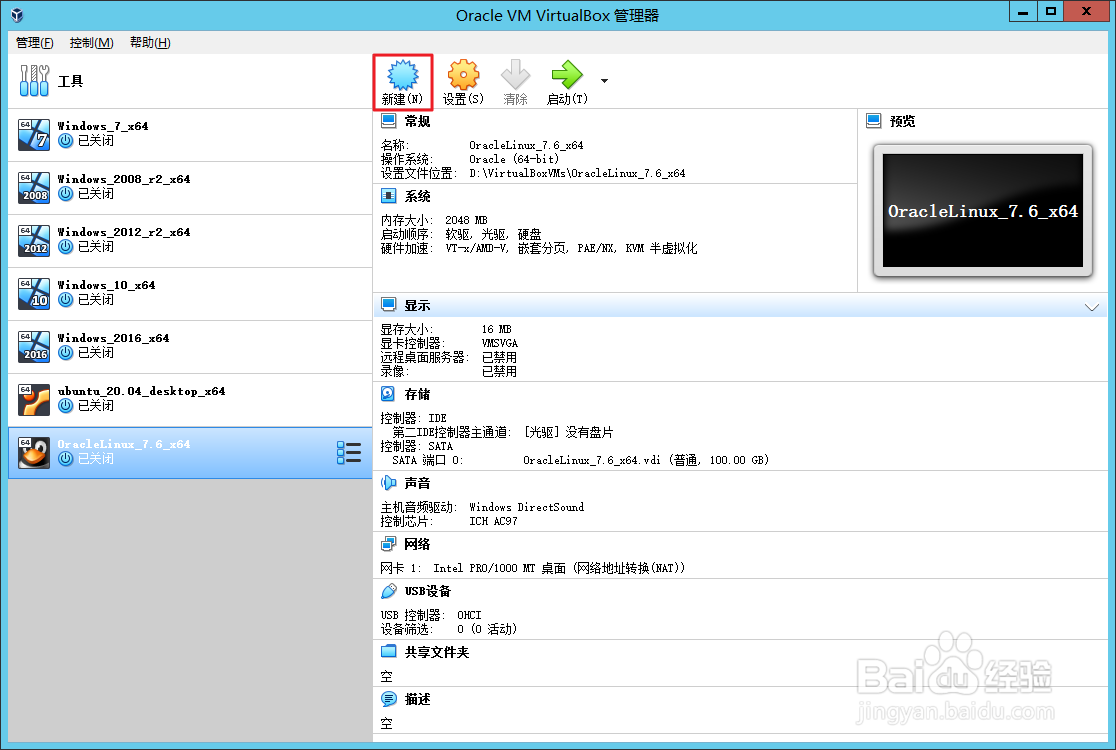Select the Windows_7_x64 machine icon
Image resolution: width=1116 pixels, height=750 pixels.
34,134
